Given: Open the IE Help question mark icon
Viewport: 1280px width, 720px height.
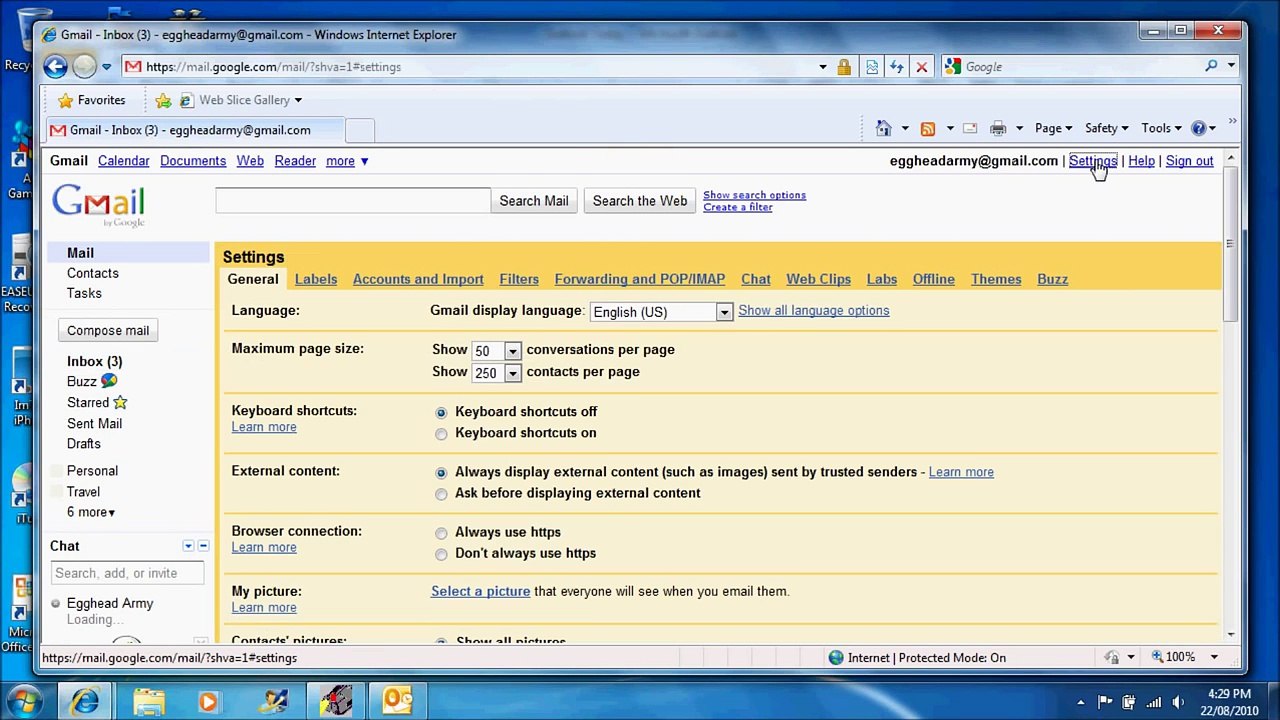Looking at the screenshot, I should (x=1198, y=128).
